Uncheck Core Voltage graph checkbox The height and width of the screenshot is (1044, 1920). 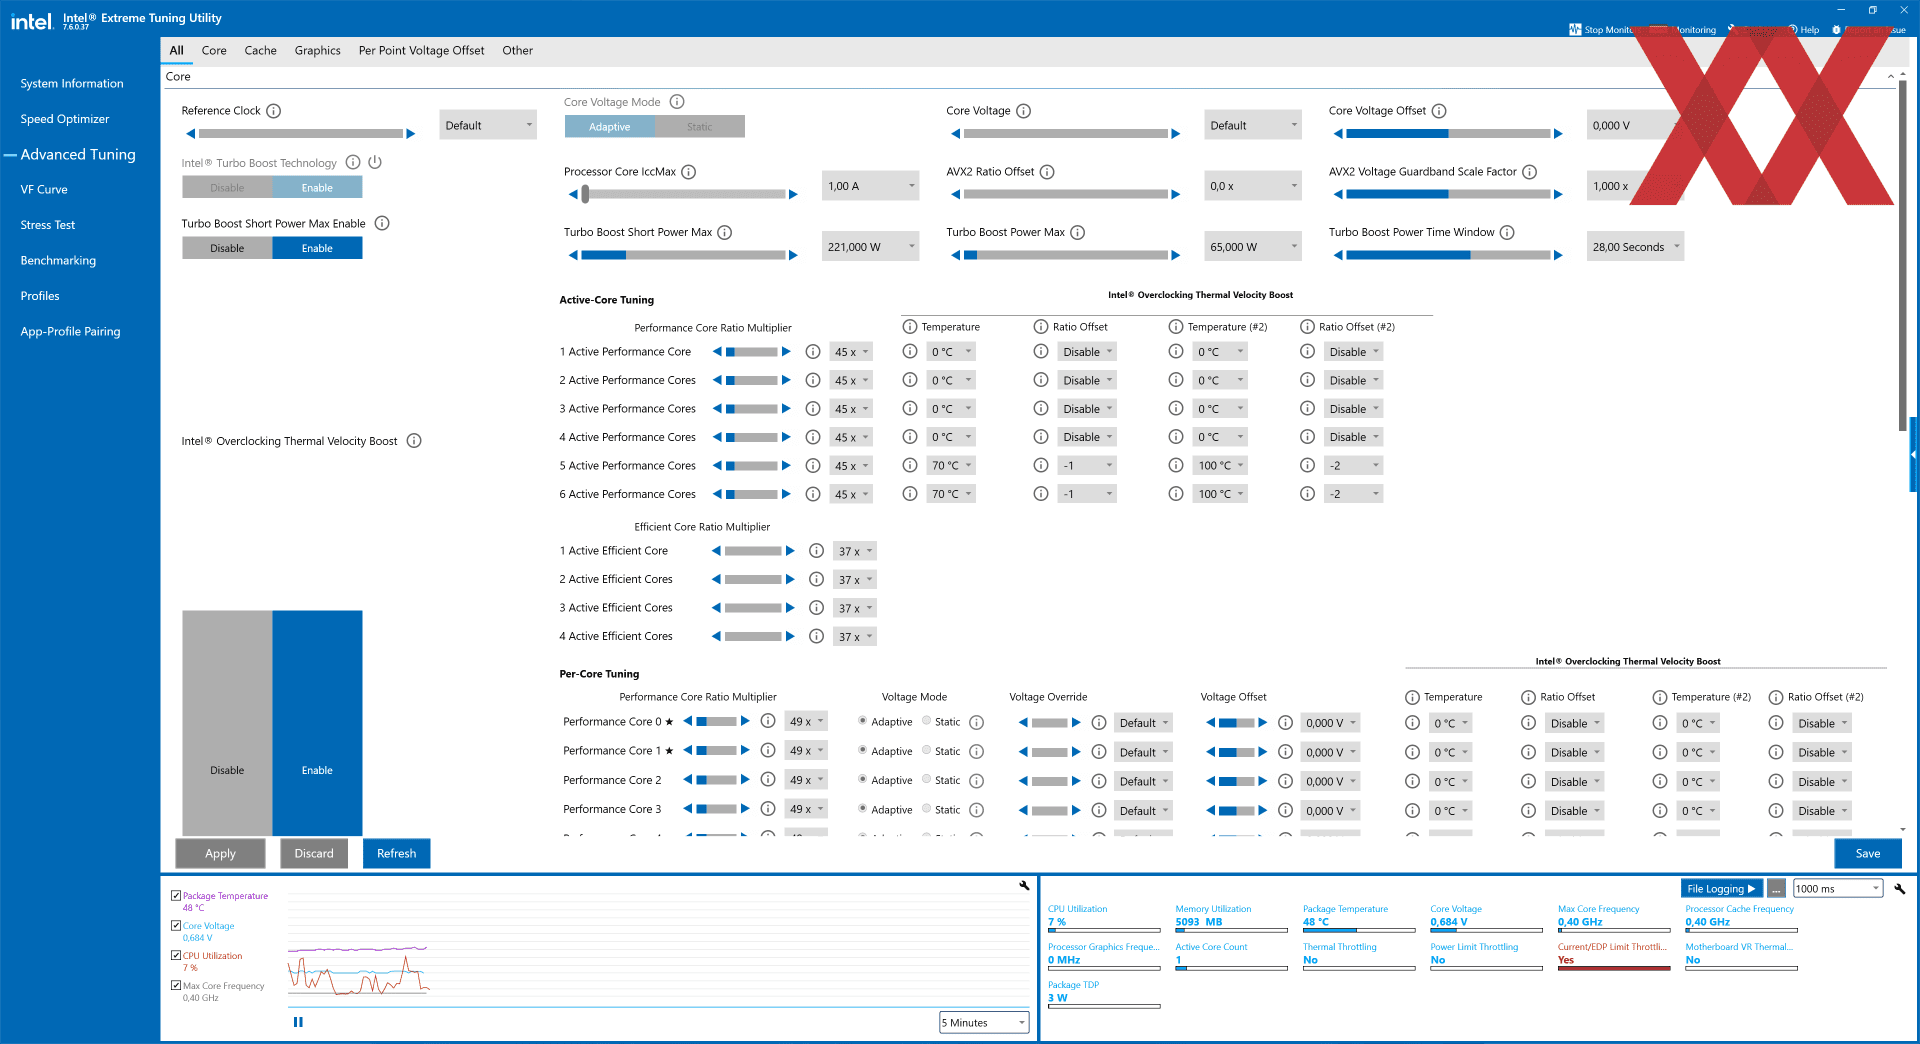(x=176, y=926)
